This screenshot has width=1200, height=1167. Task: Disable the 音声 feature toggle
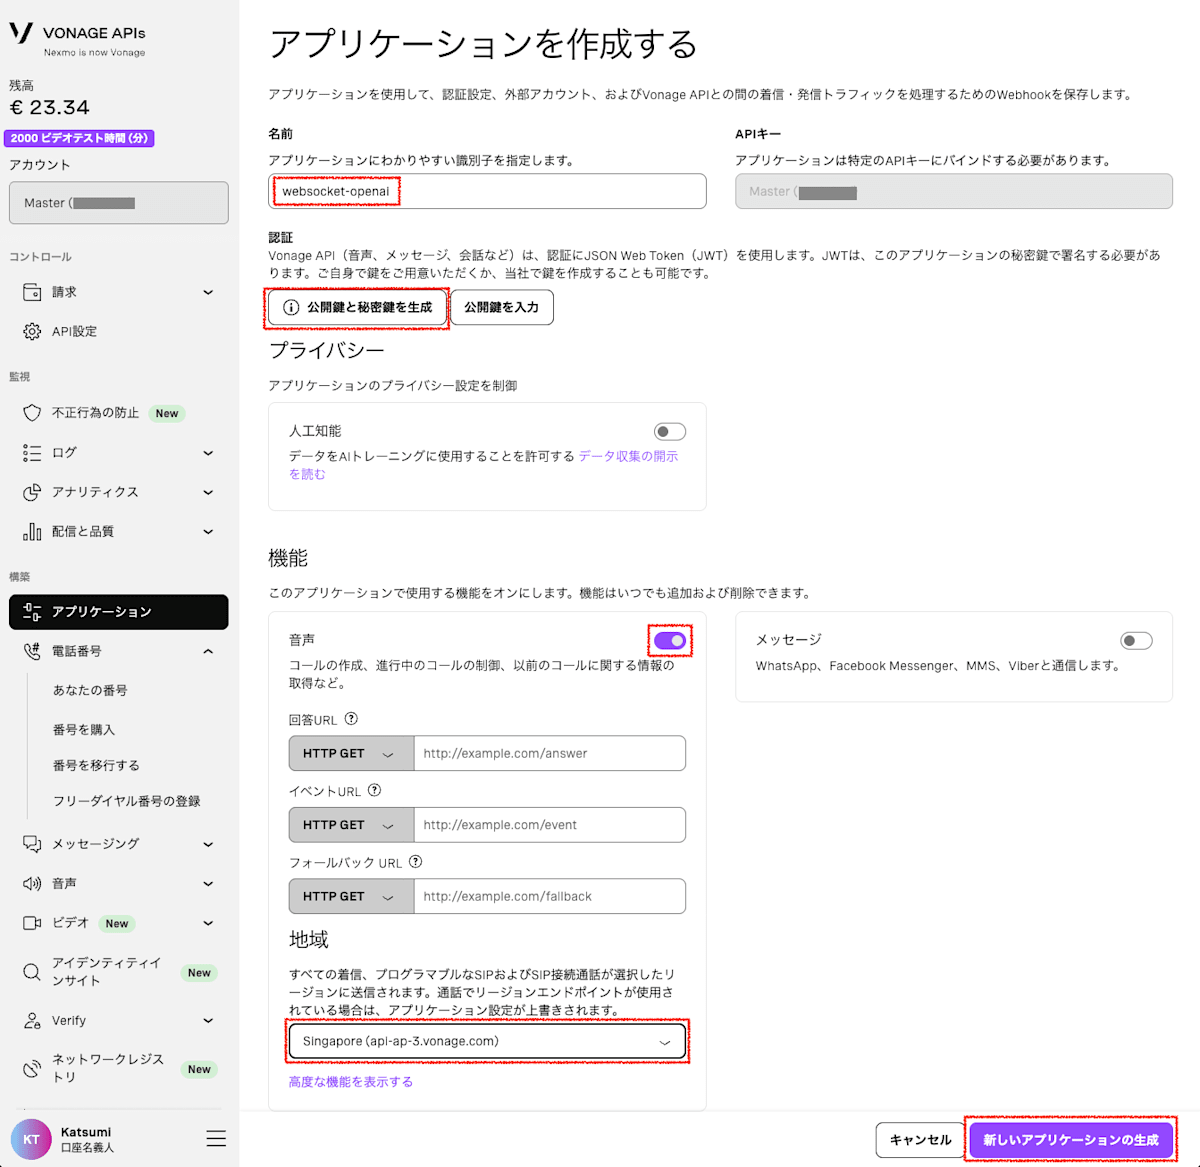670,640
